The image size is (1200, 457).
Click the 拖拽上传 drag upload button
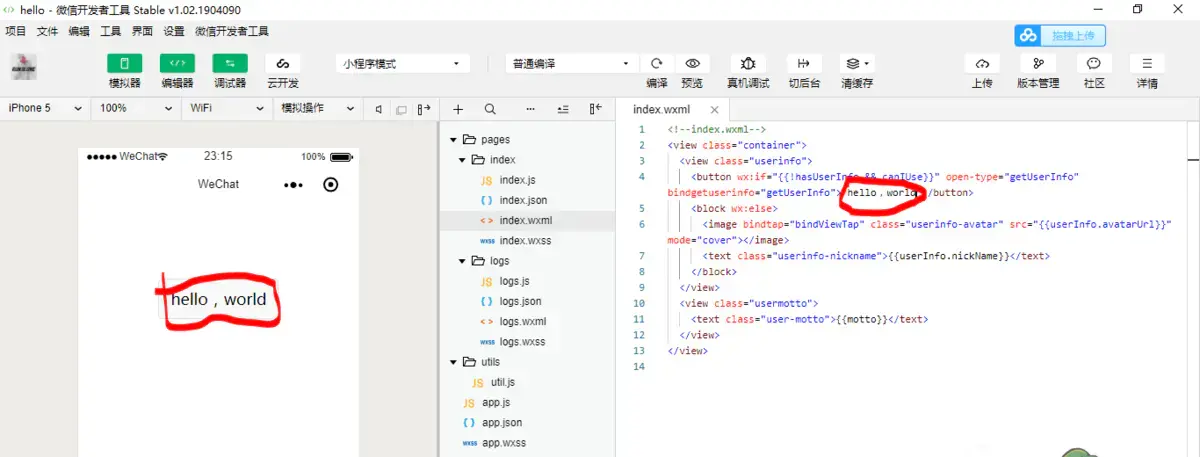[1060, 36]
